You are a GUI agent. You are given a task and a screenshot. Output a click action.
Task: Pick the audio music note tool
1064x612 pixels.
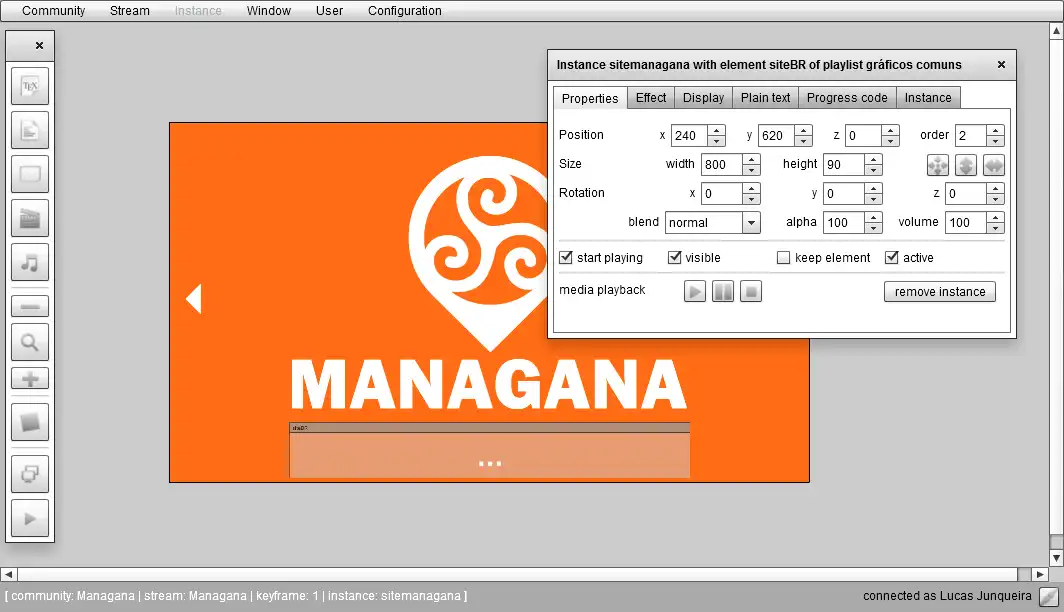(30, 263)
